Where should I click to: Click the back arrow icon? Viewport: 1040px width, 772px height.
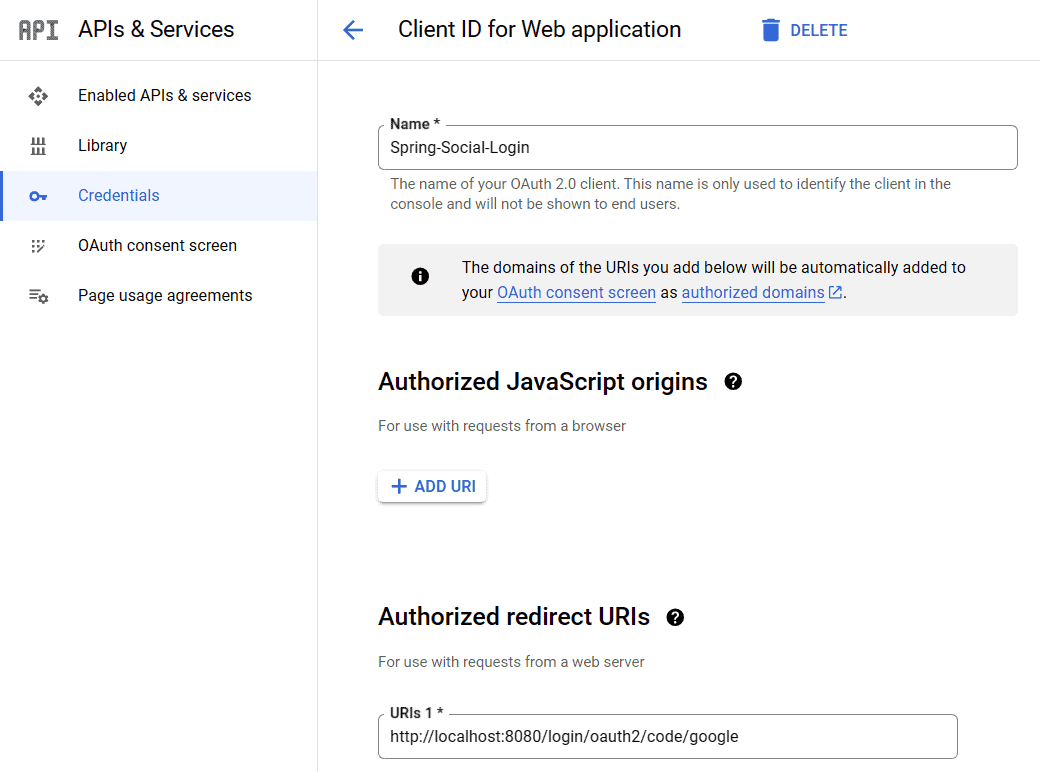pyautogui.click(x=353, y=30)
